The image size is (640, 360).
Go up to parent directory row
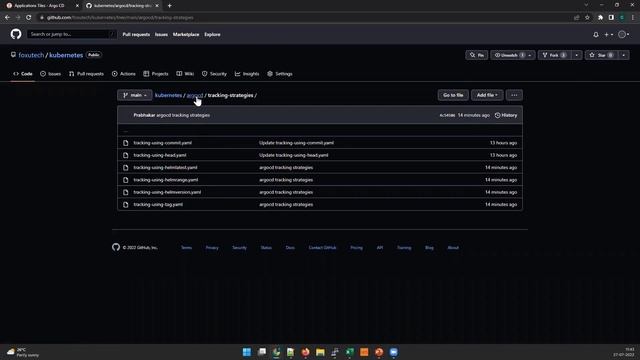pyautogui.click(x=320, y=131)
